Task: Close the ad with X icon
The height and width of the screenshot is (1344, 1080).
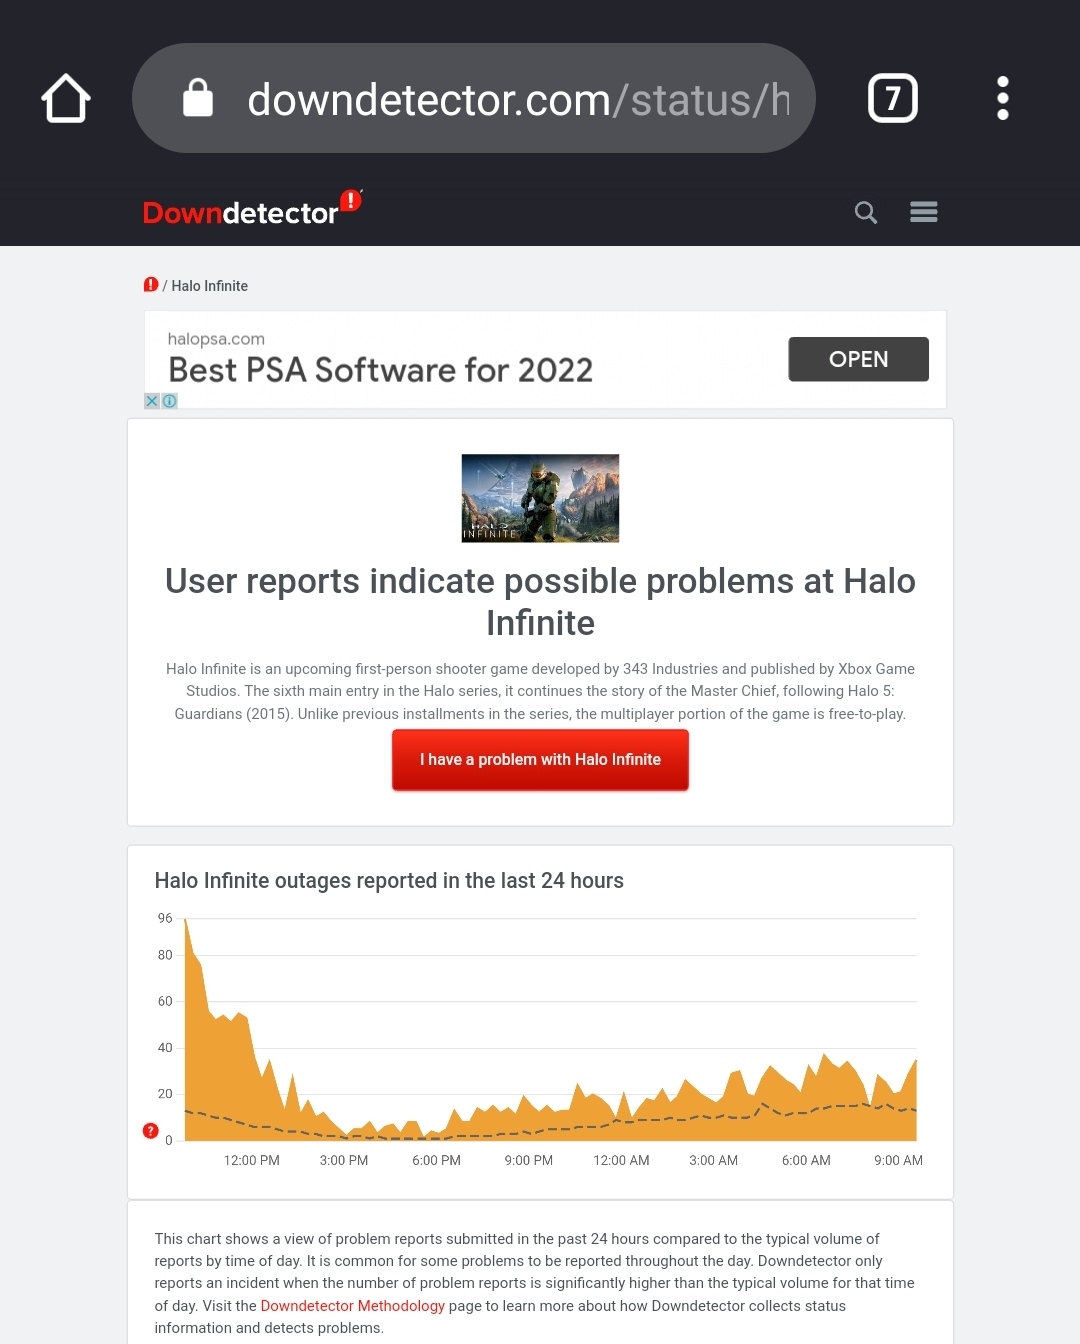Action: (152, 401)
